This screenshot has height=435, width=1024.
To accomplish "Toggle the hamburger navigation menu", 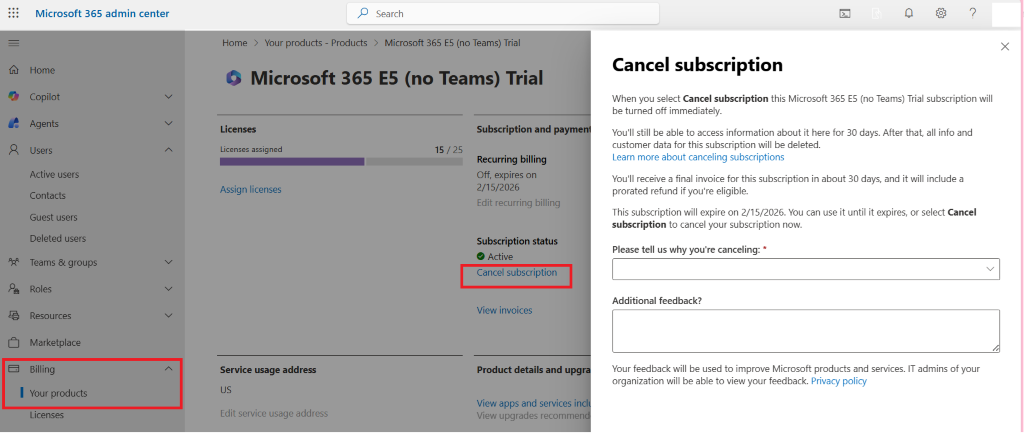I will coord(13,43).
